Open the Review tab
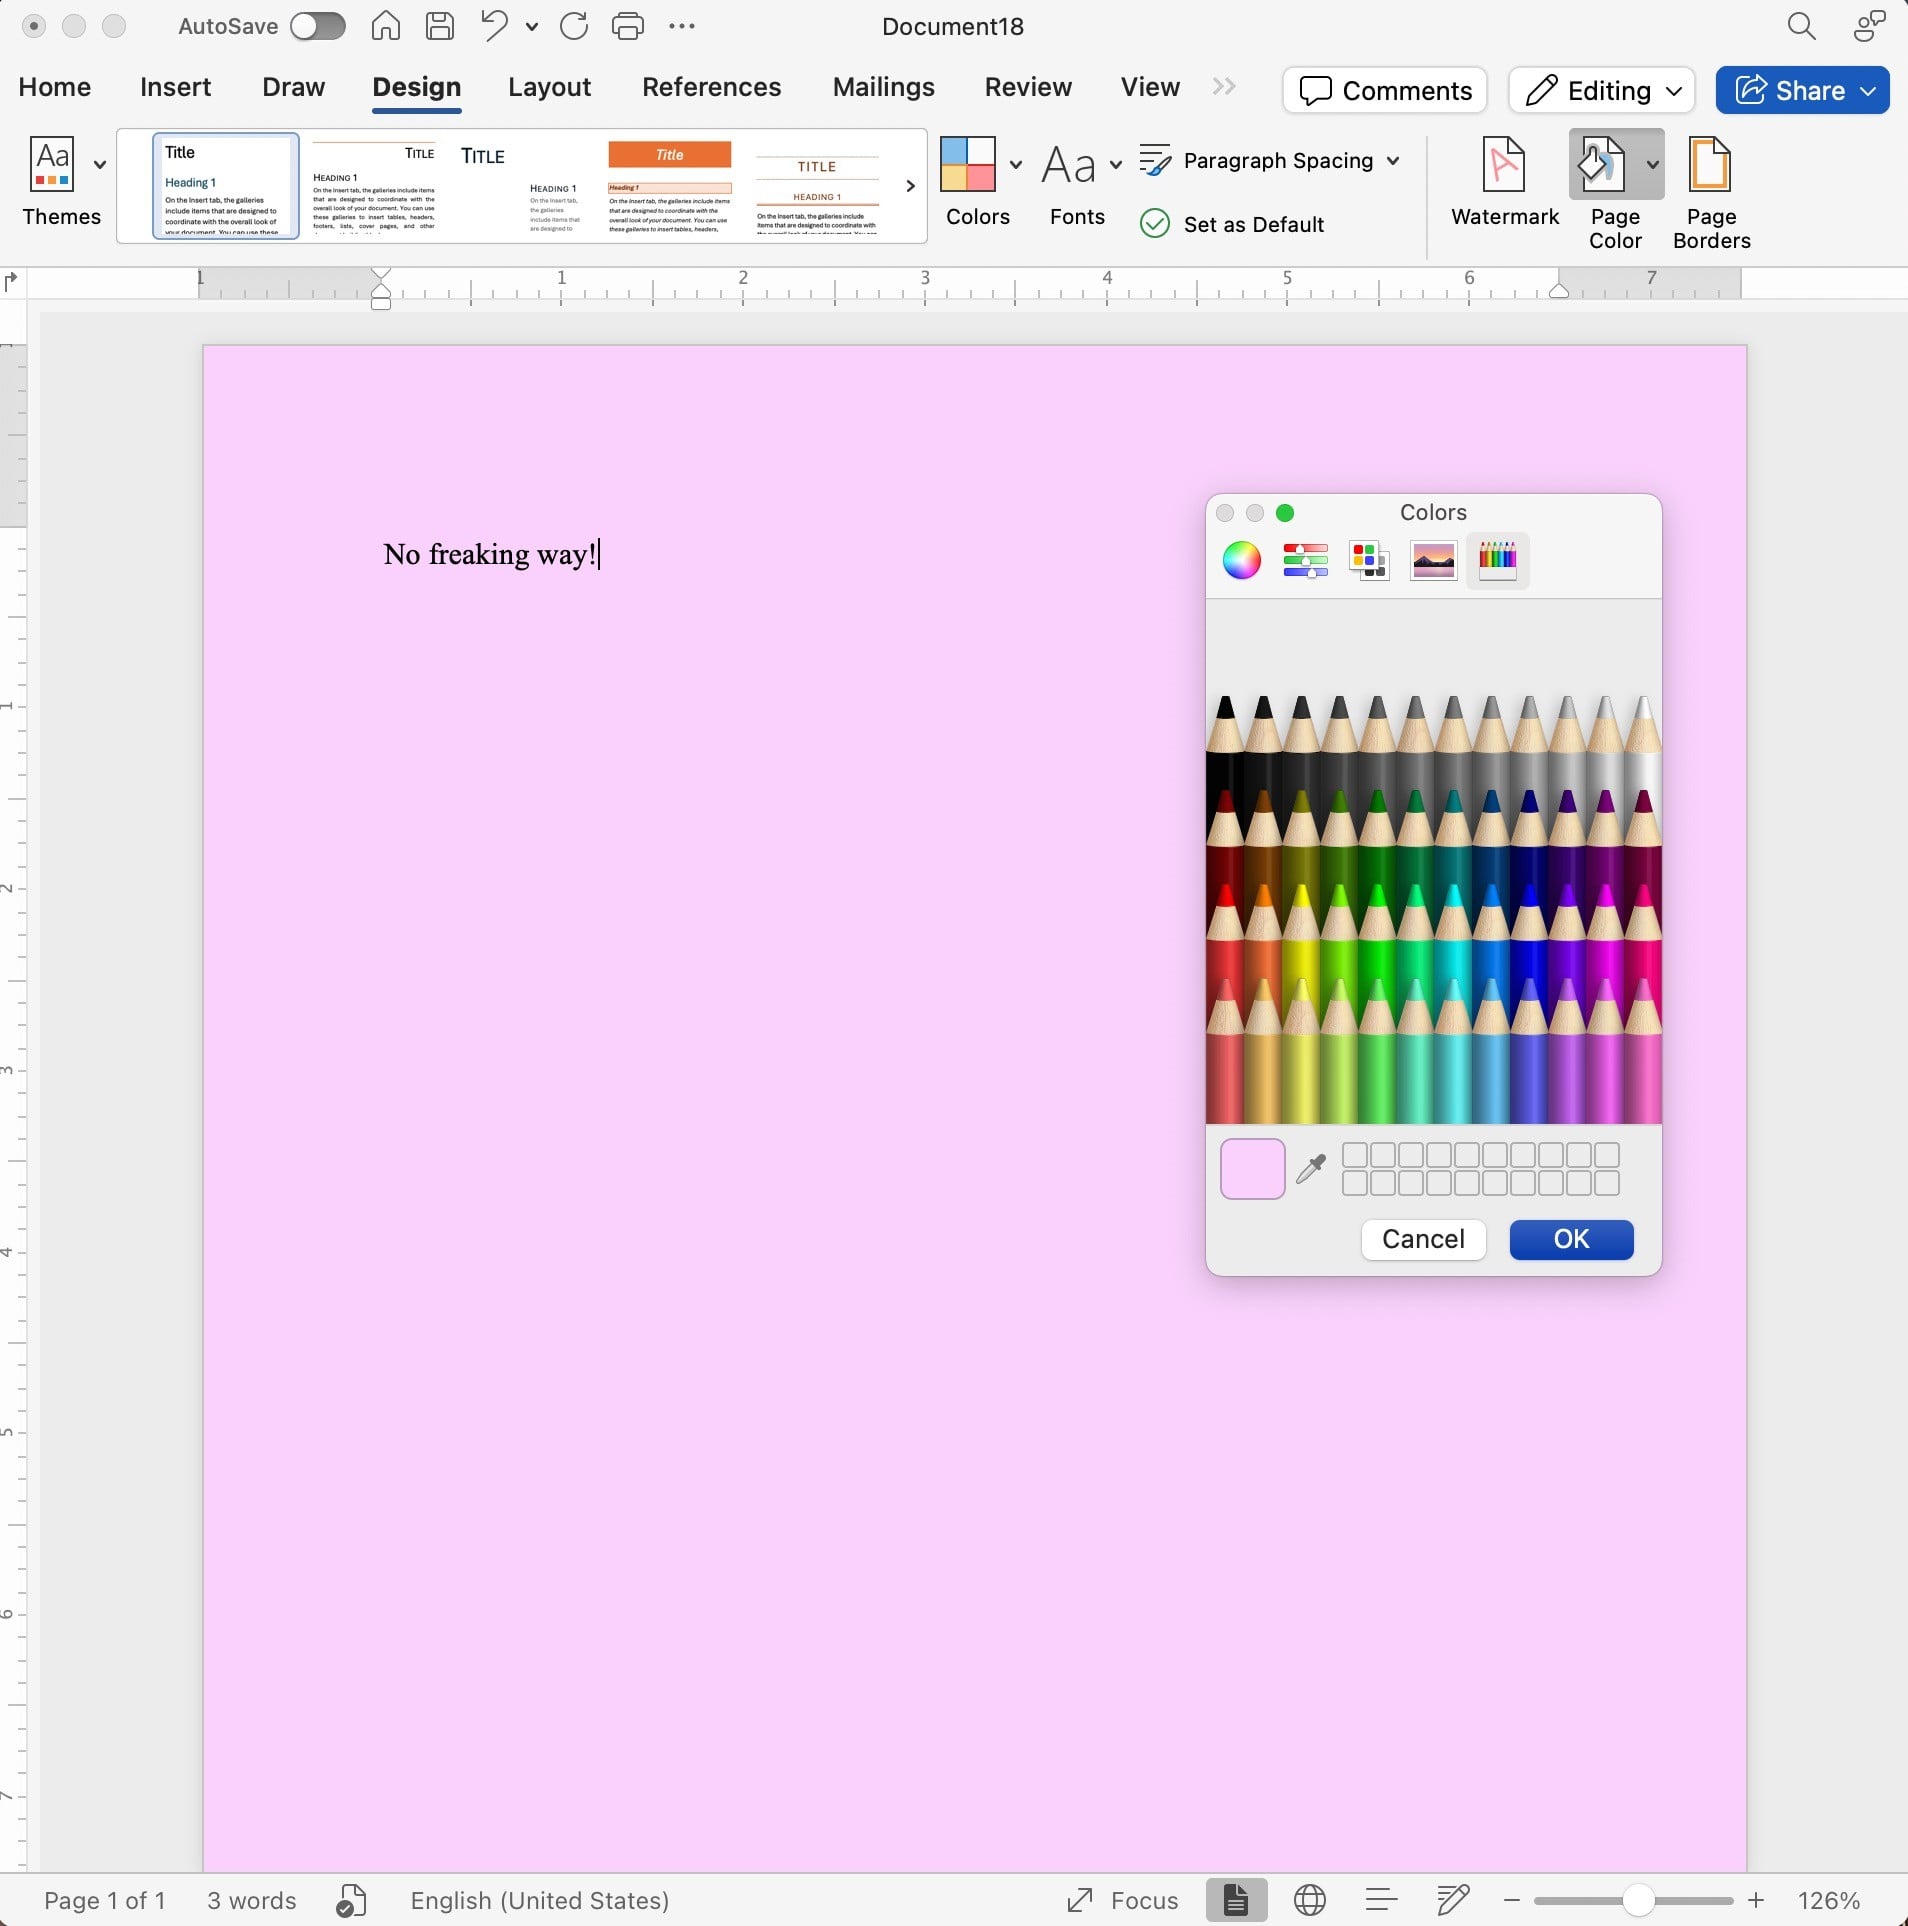 click(x=1028, y=88)
